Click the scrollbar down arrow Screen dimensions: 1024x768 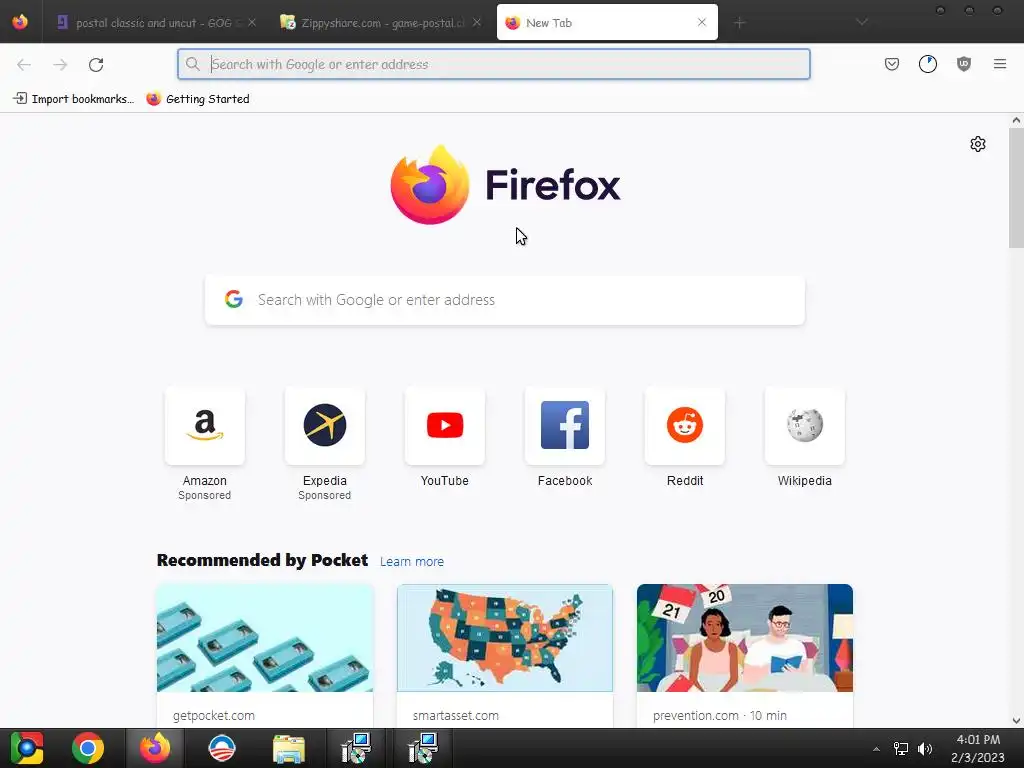coord(1016,721)
